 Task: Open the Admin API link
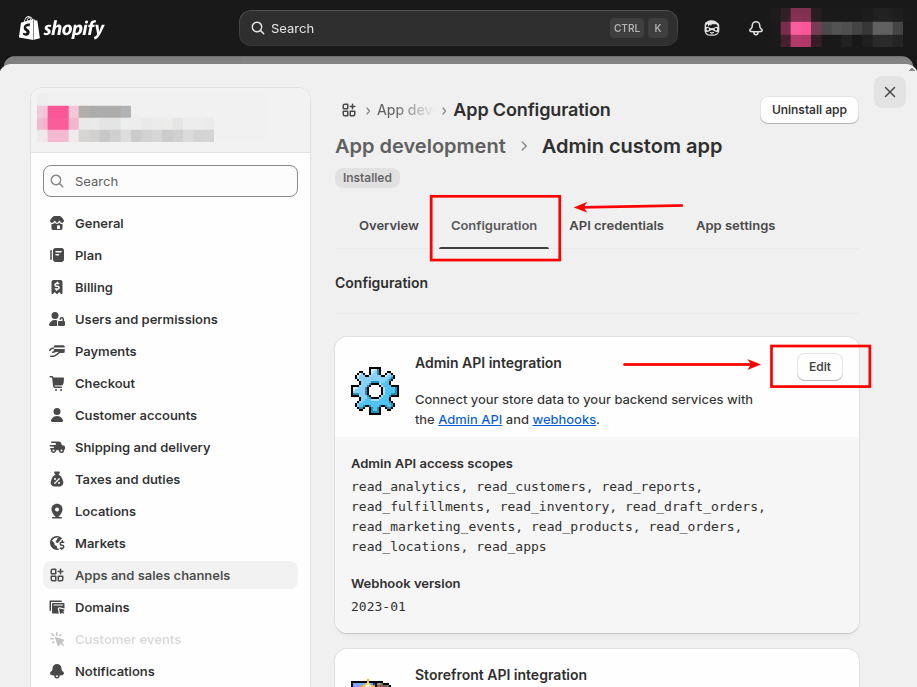click(470, 420)
